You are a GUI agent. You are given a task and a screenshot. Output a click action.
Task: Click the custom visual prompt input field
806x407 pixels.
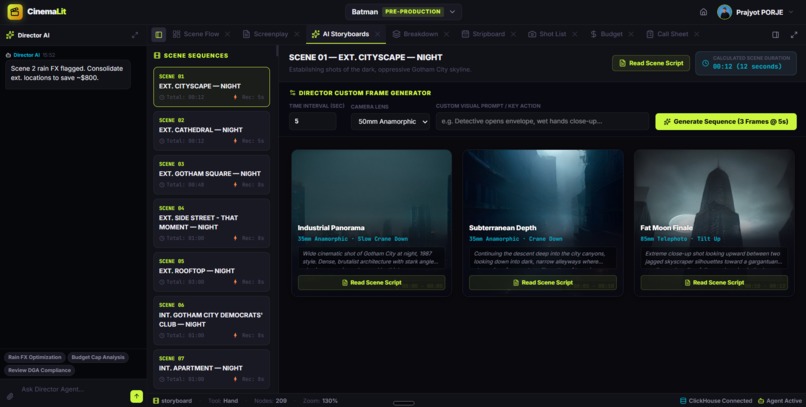[x=542, y=121]
